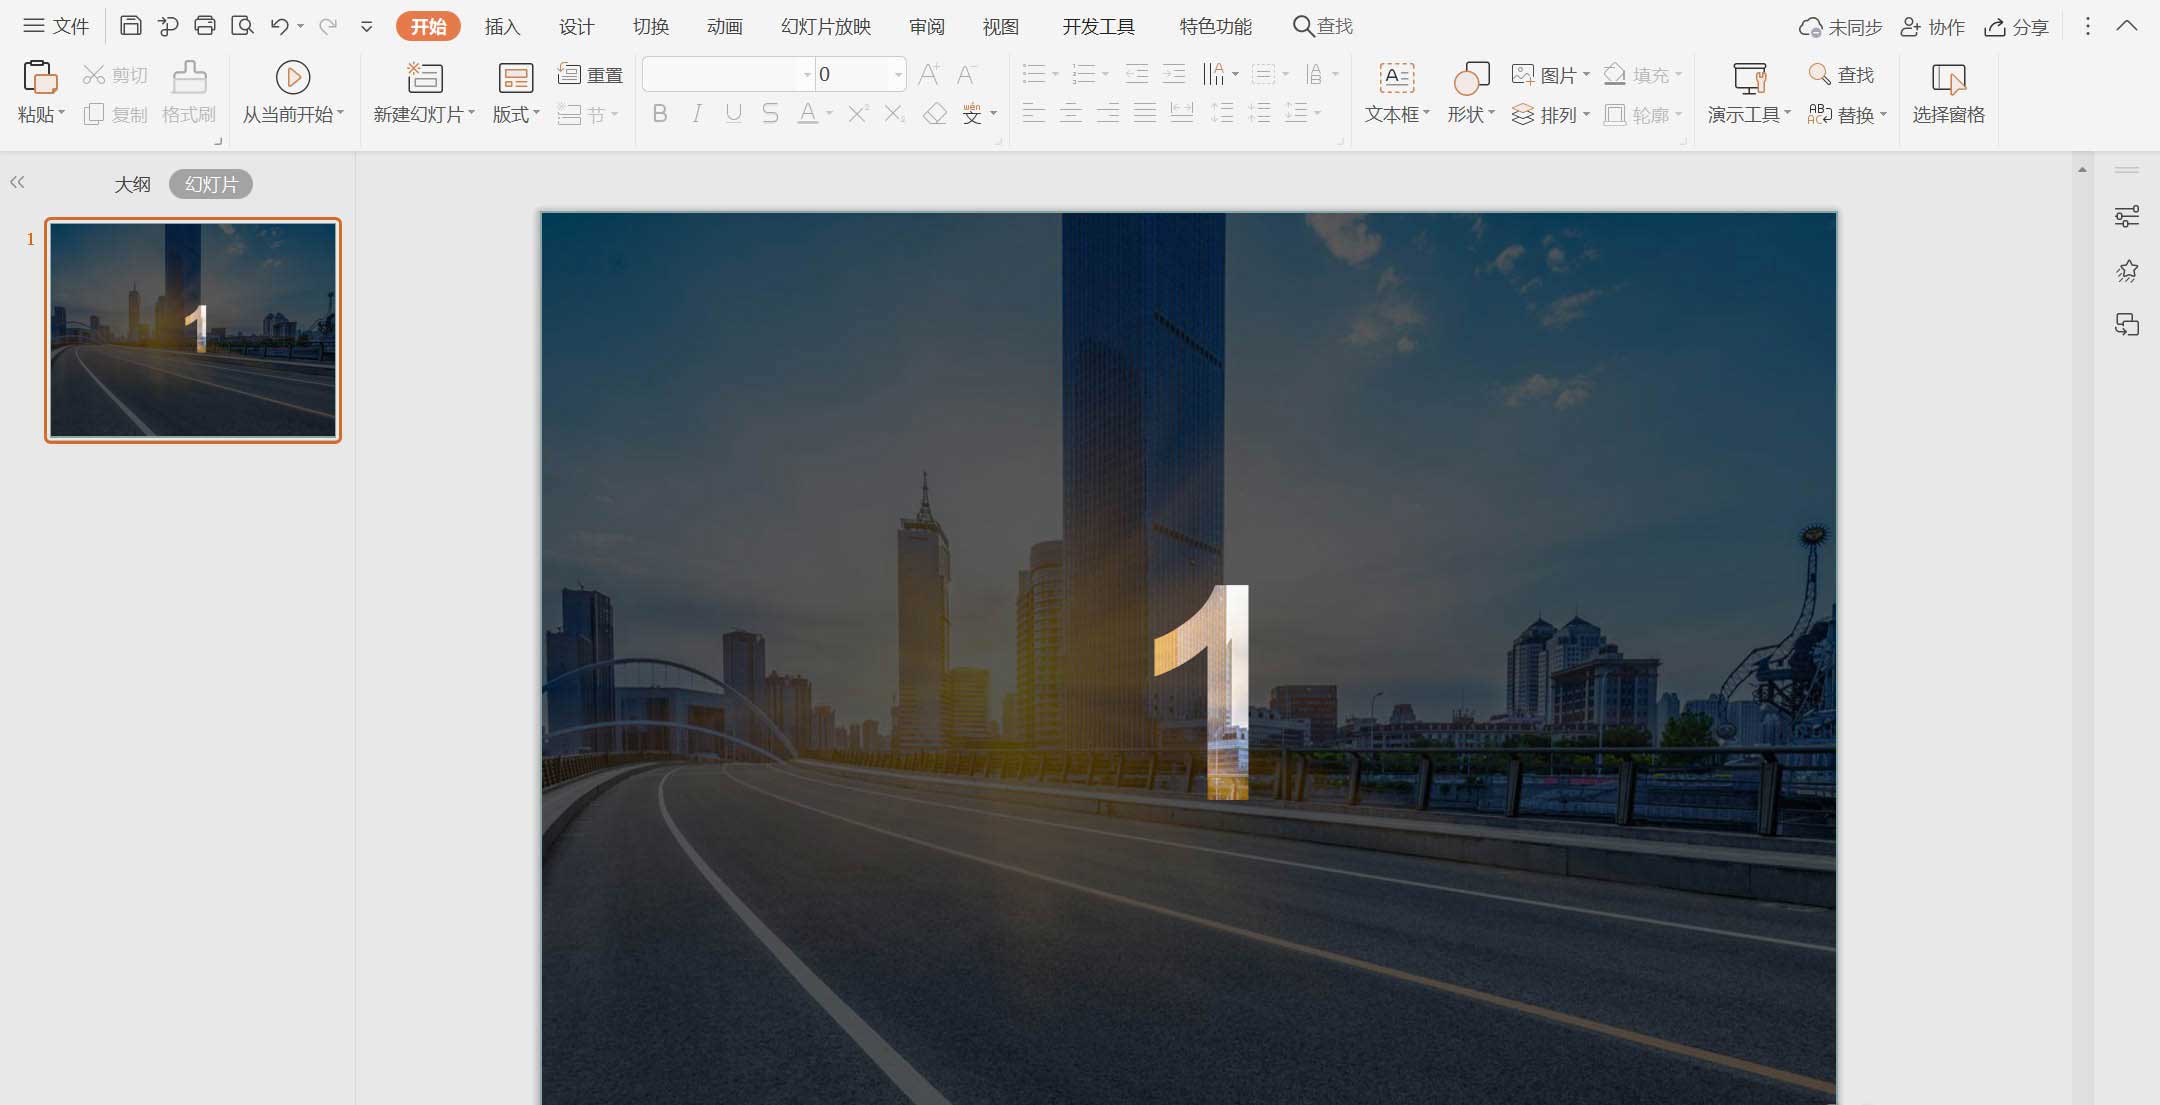
Task: Toggle italic formatting button
Action: click(697, 114)
